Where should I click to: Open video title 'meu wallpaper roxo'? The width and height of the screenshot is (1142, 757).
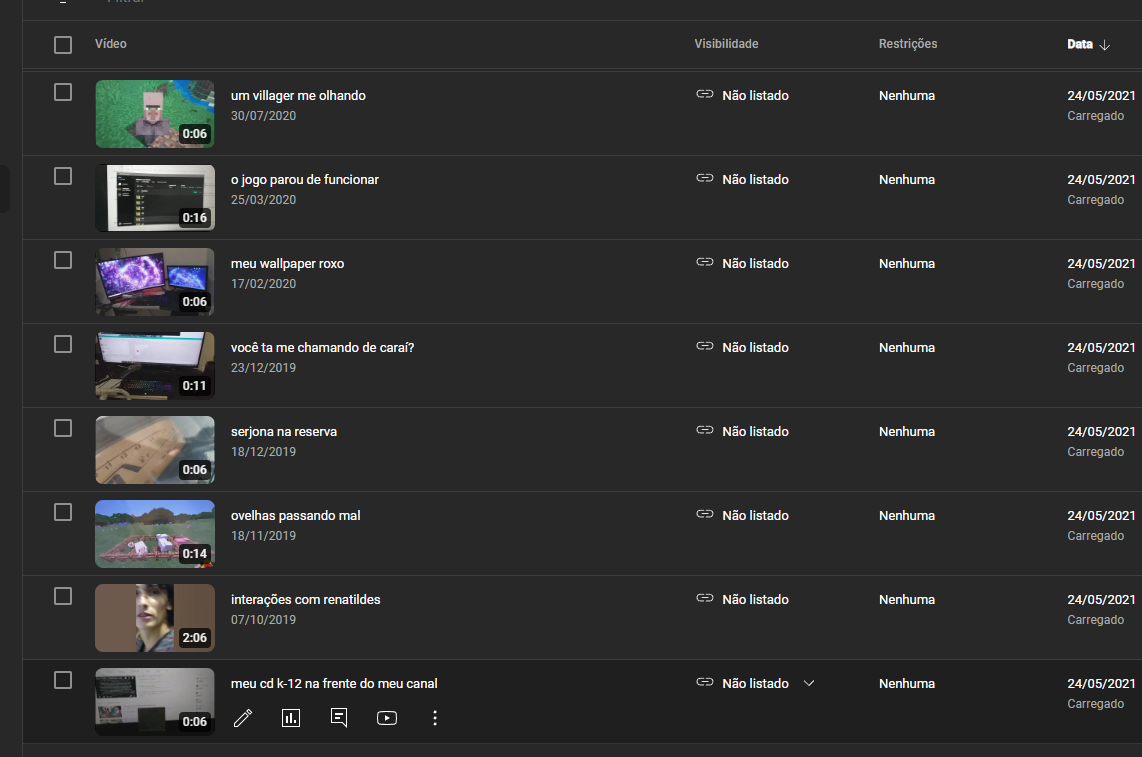coord(287,263)
